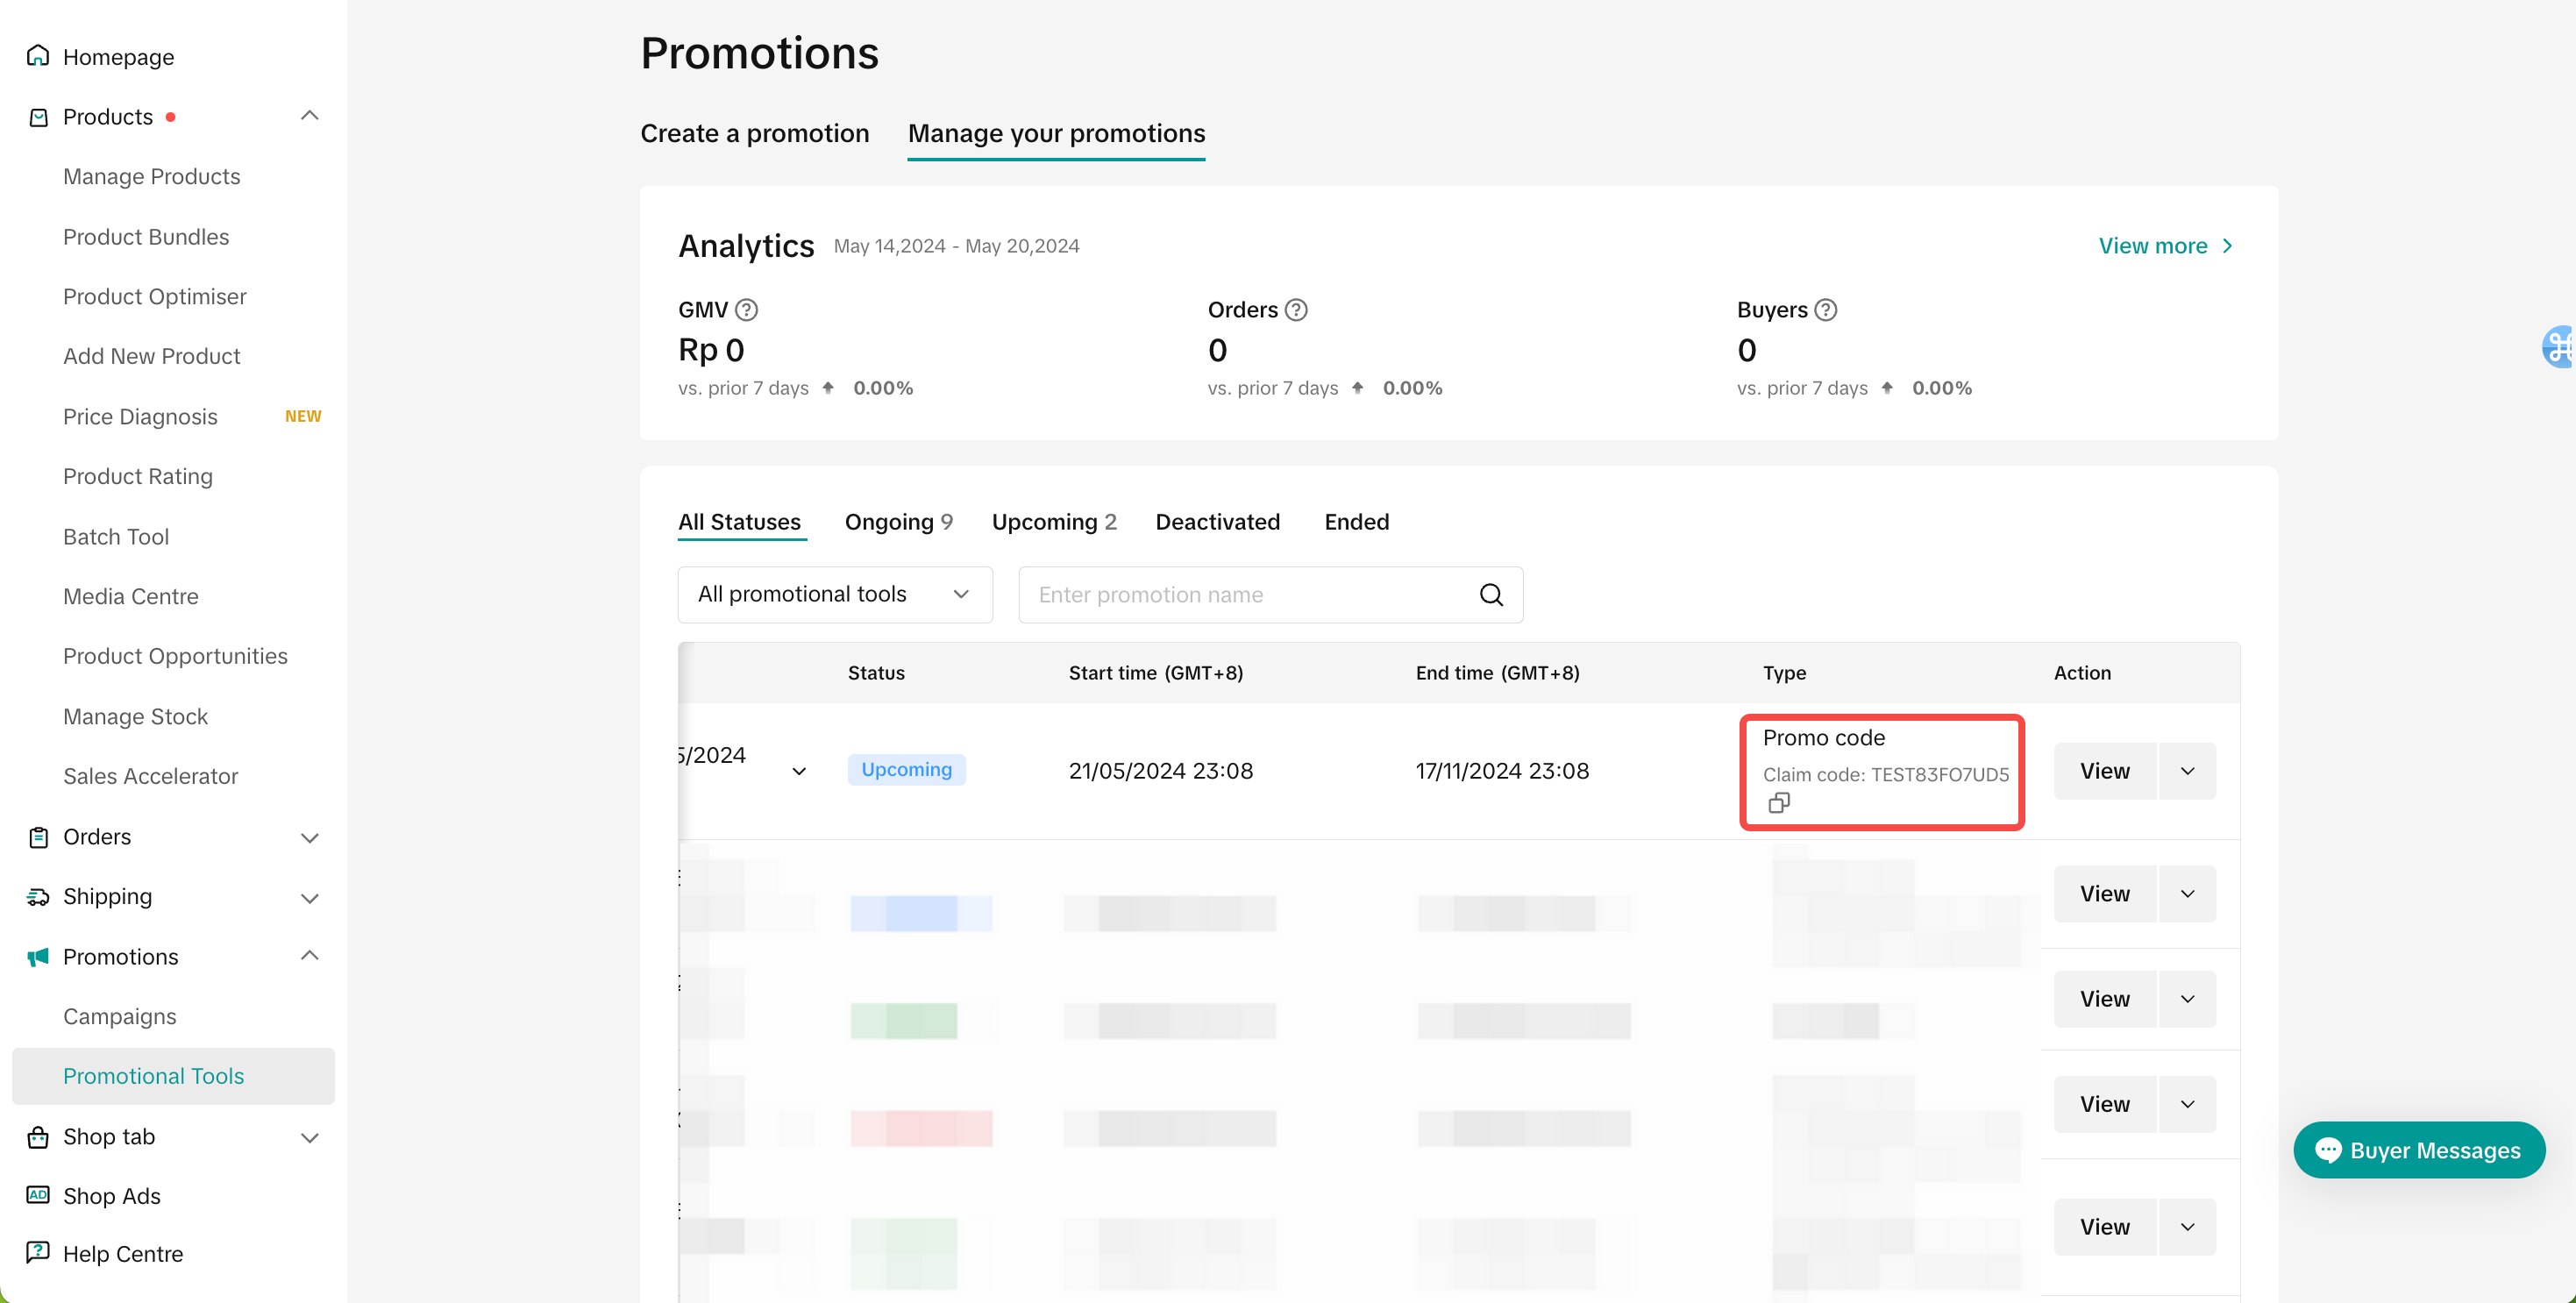The image size is (2576, 1303).
Task: Switch to Create a promotion tab
Action: click(754, 133)
